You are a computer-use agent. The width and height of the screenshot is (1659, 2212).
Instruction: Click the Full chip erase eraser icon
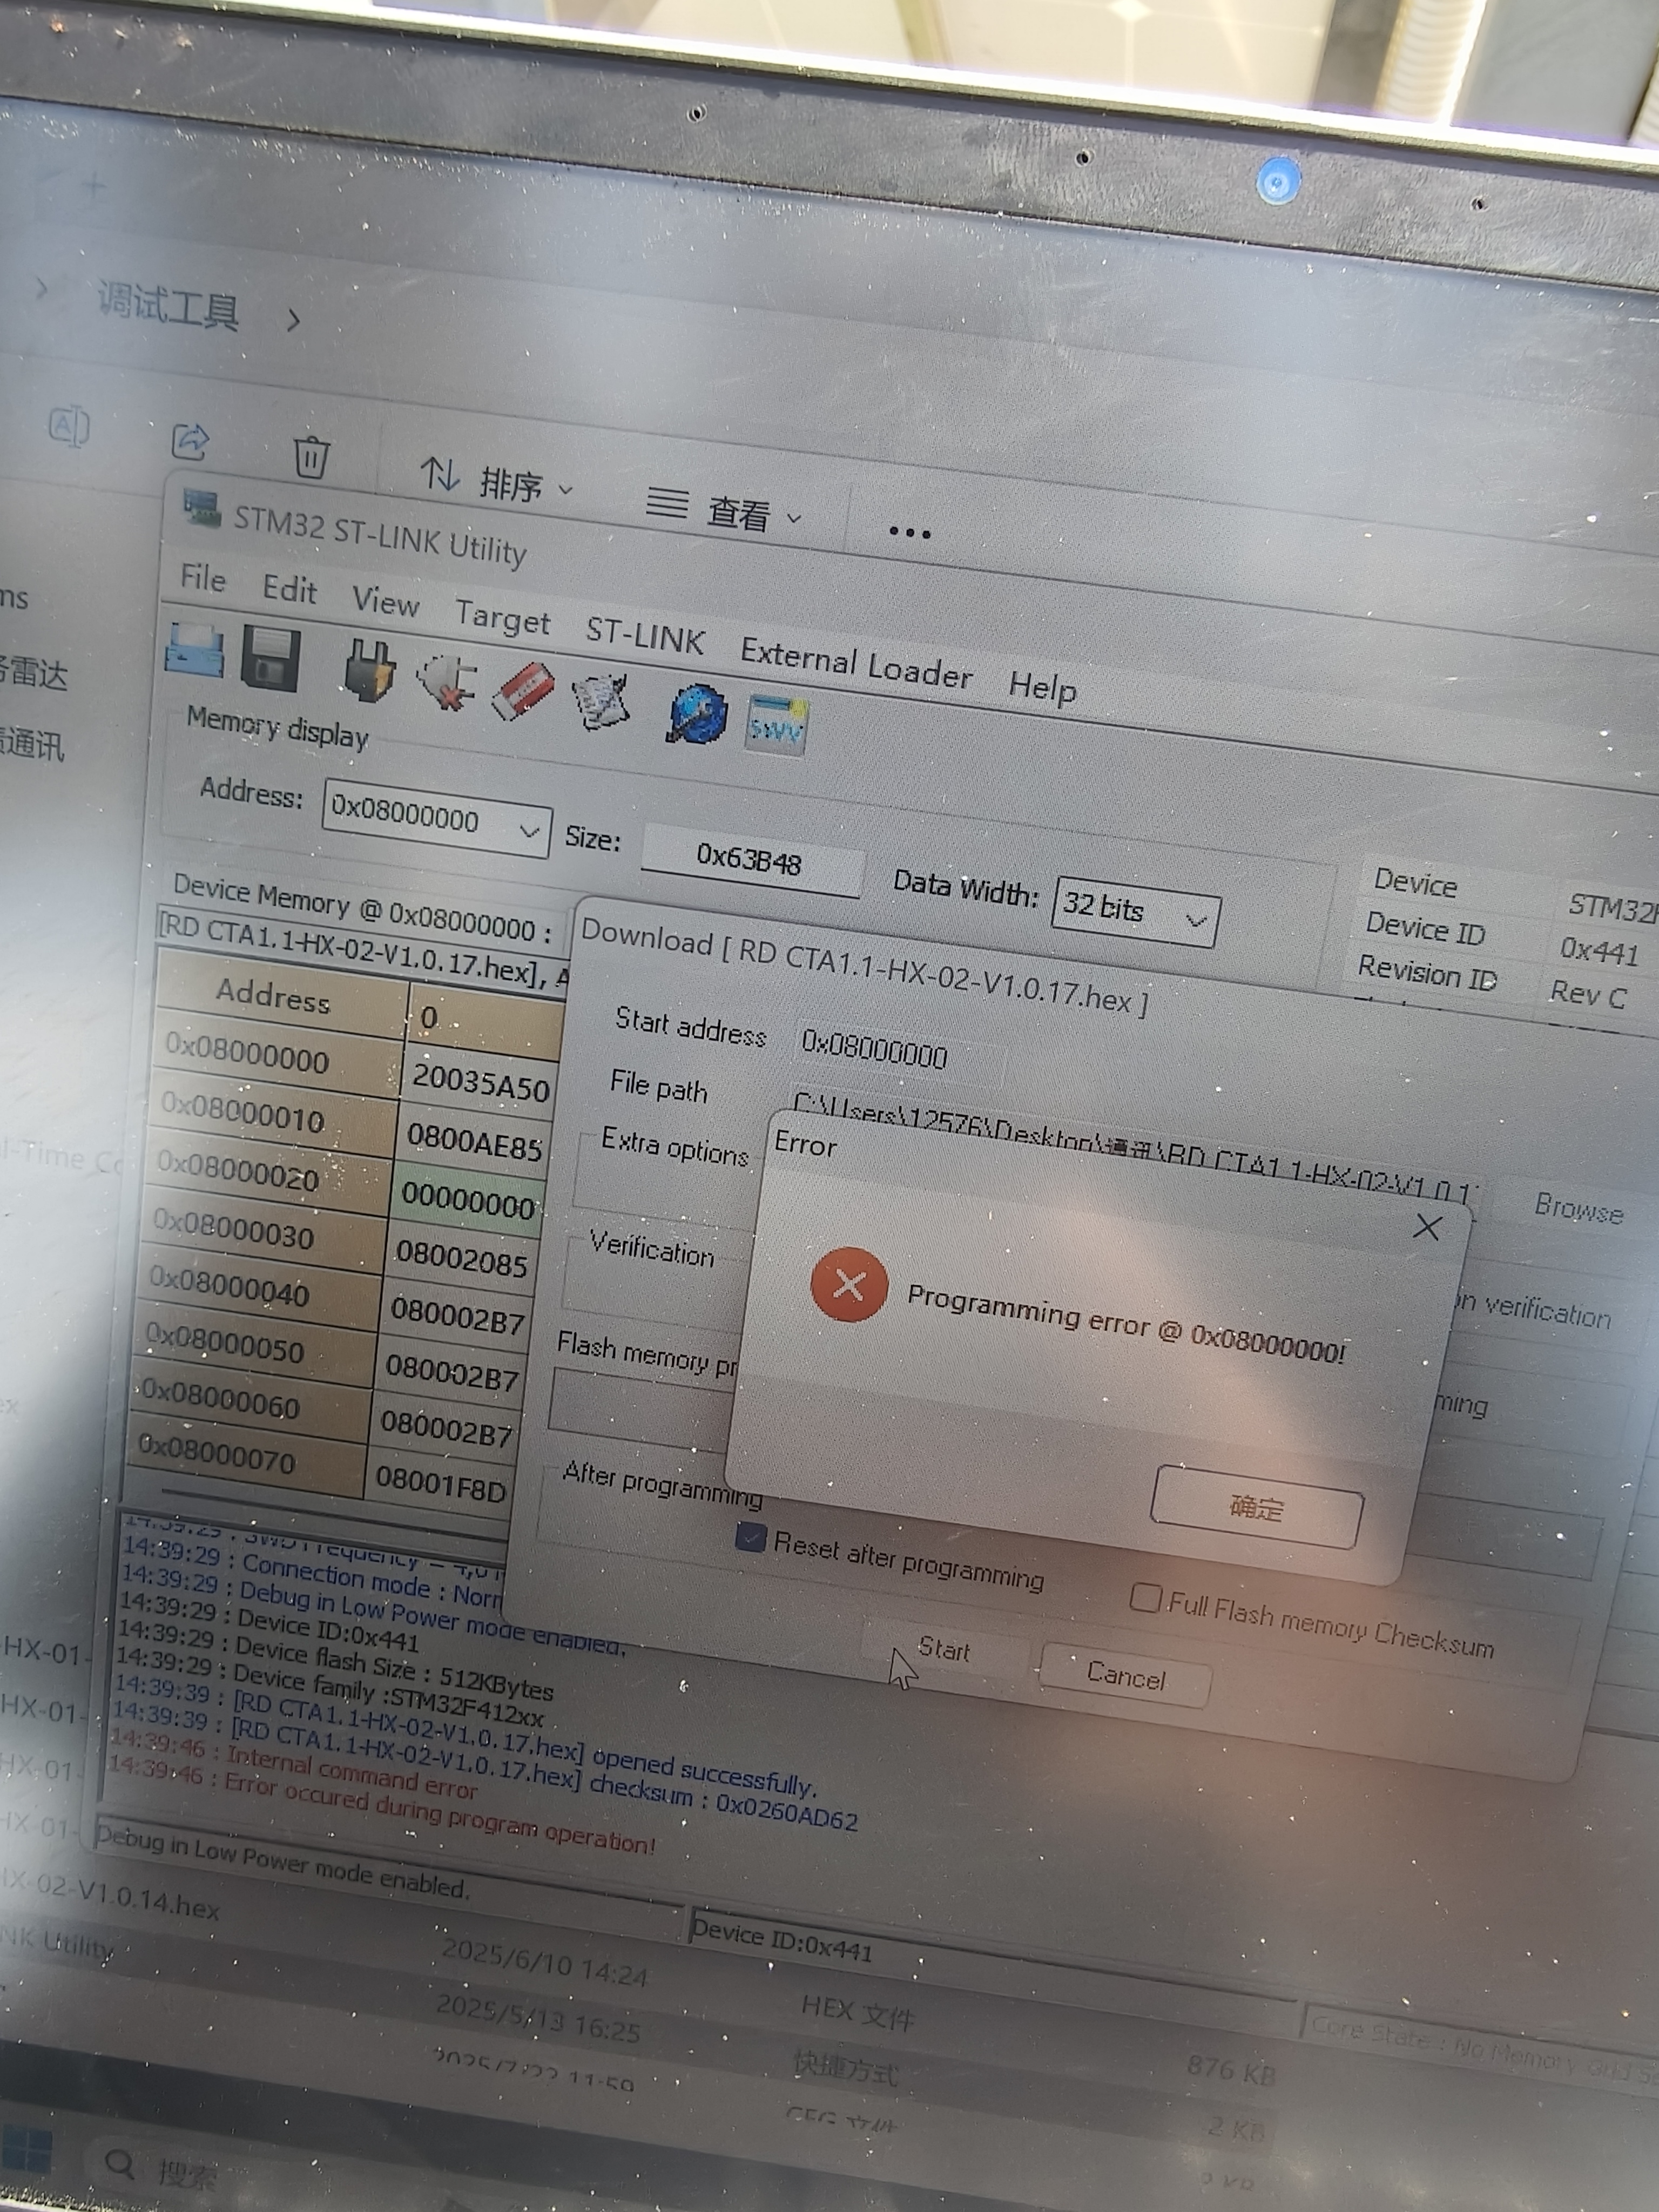[522, 690]
